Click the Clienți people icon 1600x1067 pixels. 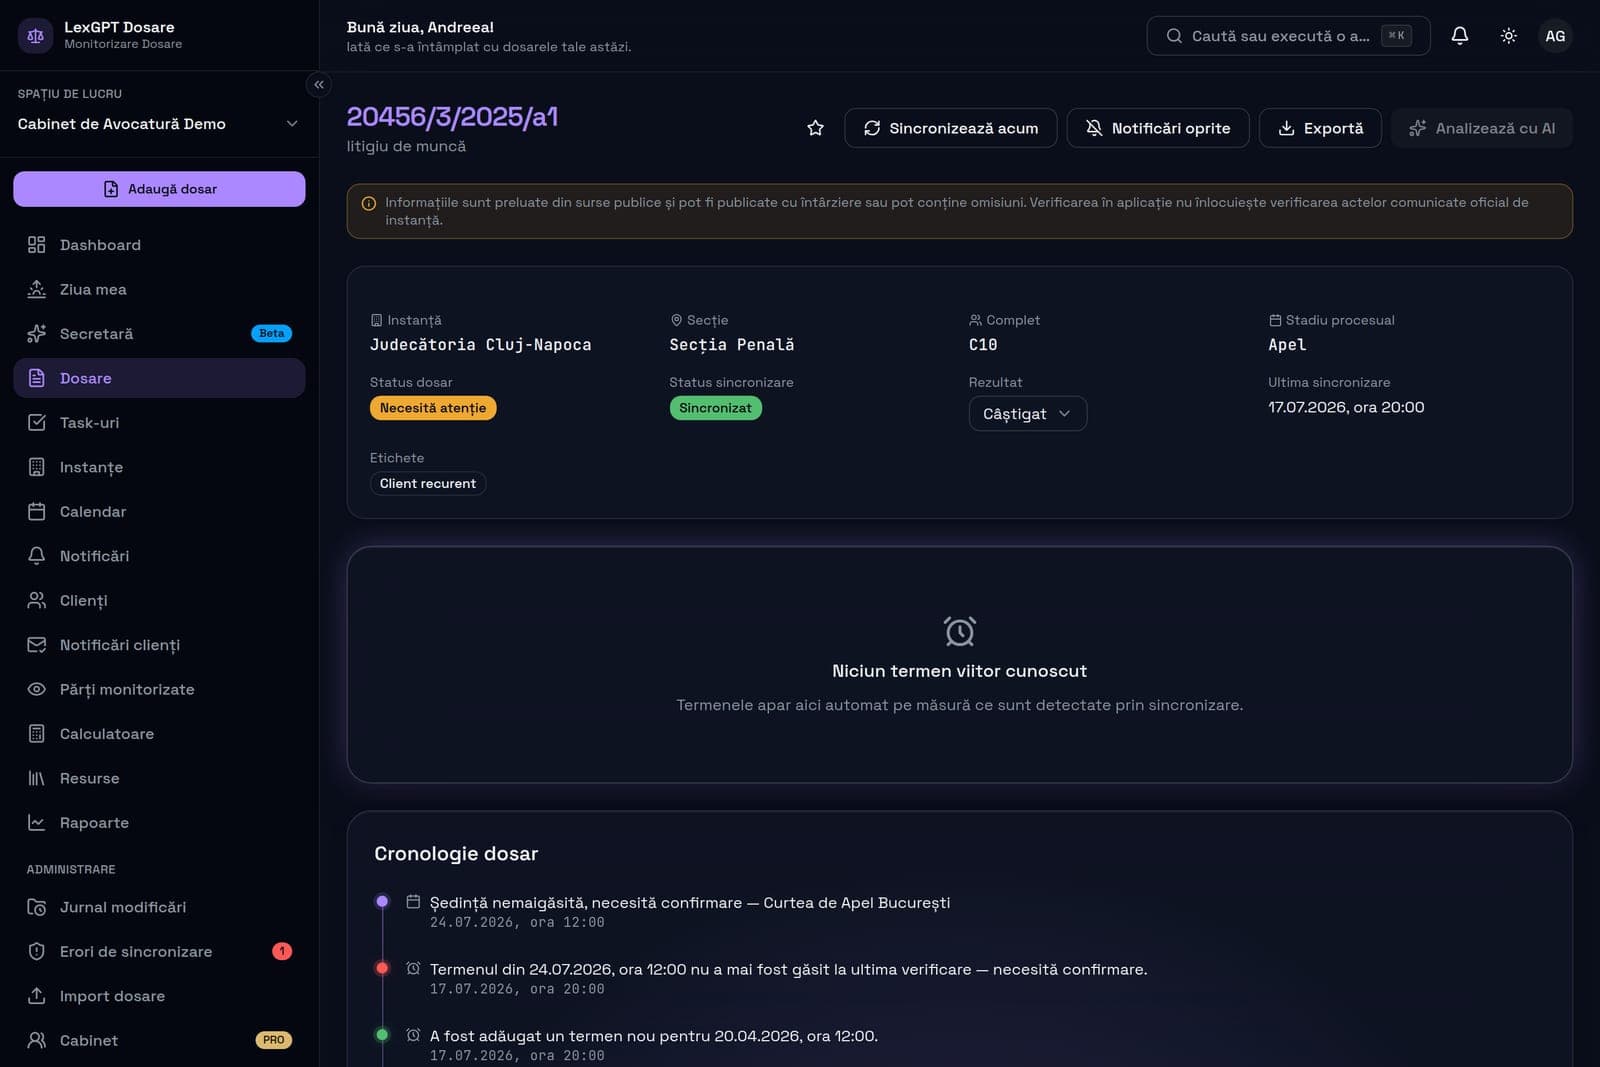click(37, 600)
